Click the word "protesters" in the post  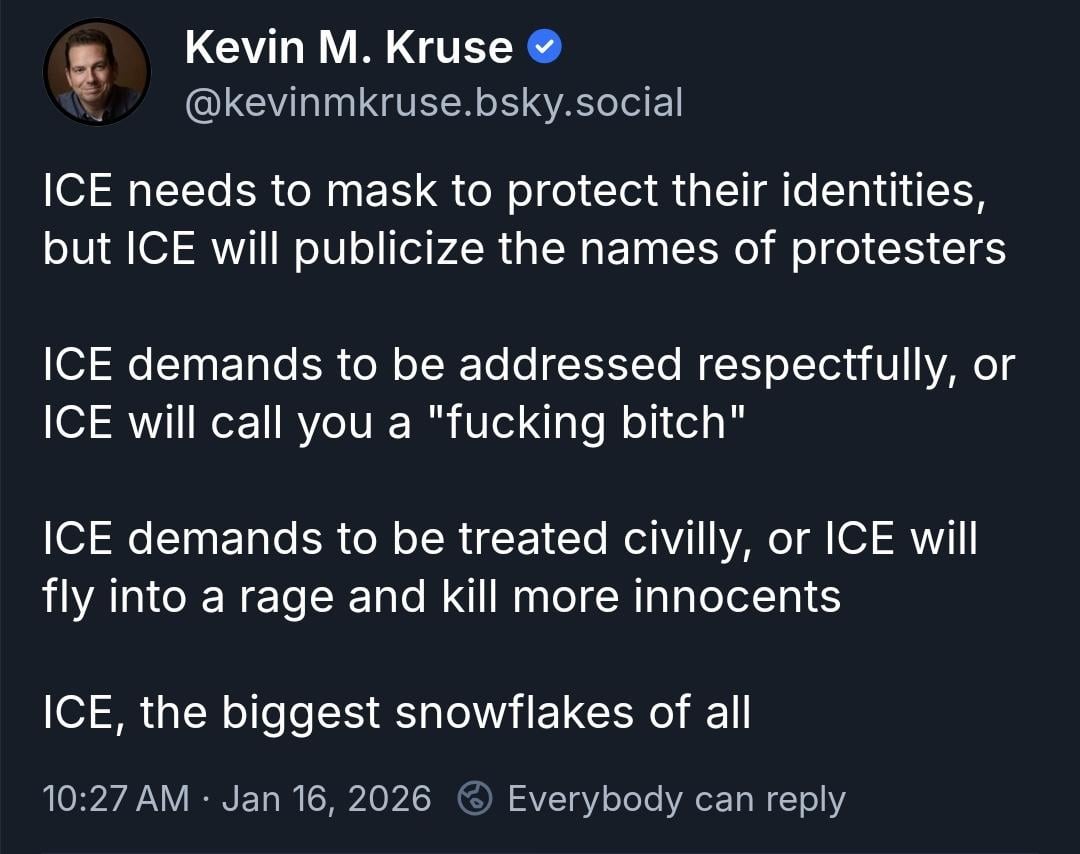point(898,248)
